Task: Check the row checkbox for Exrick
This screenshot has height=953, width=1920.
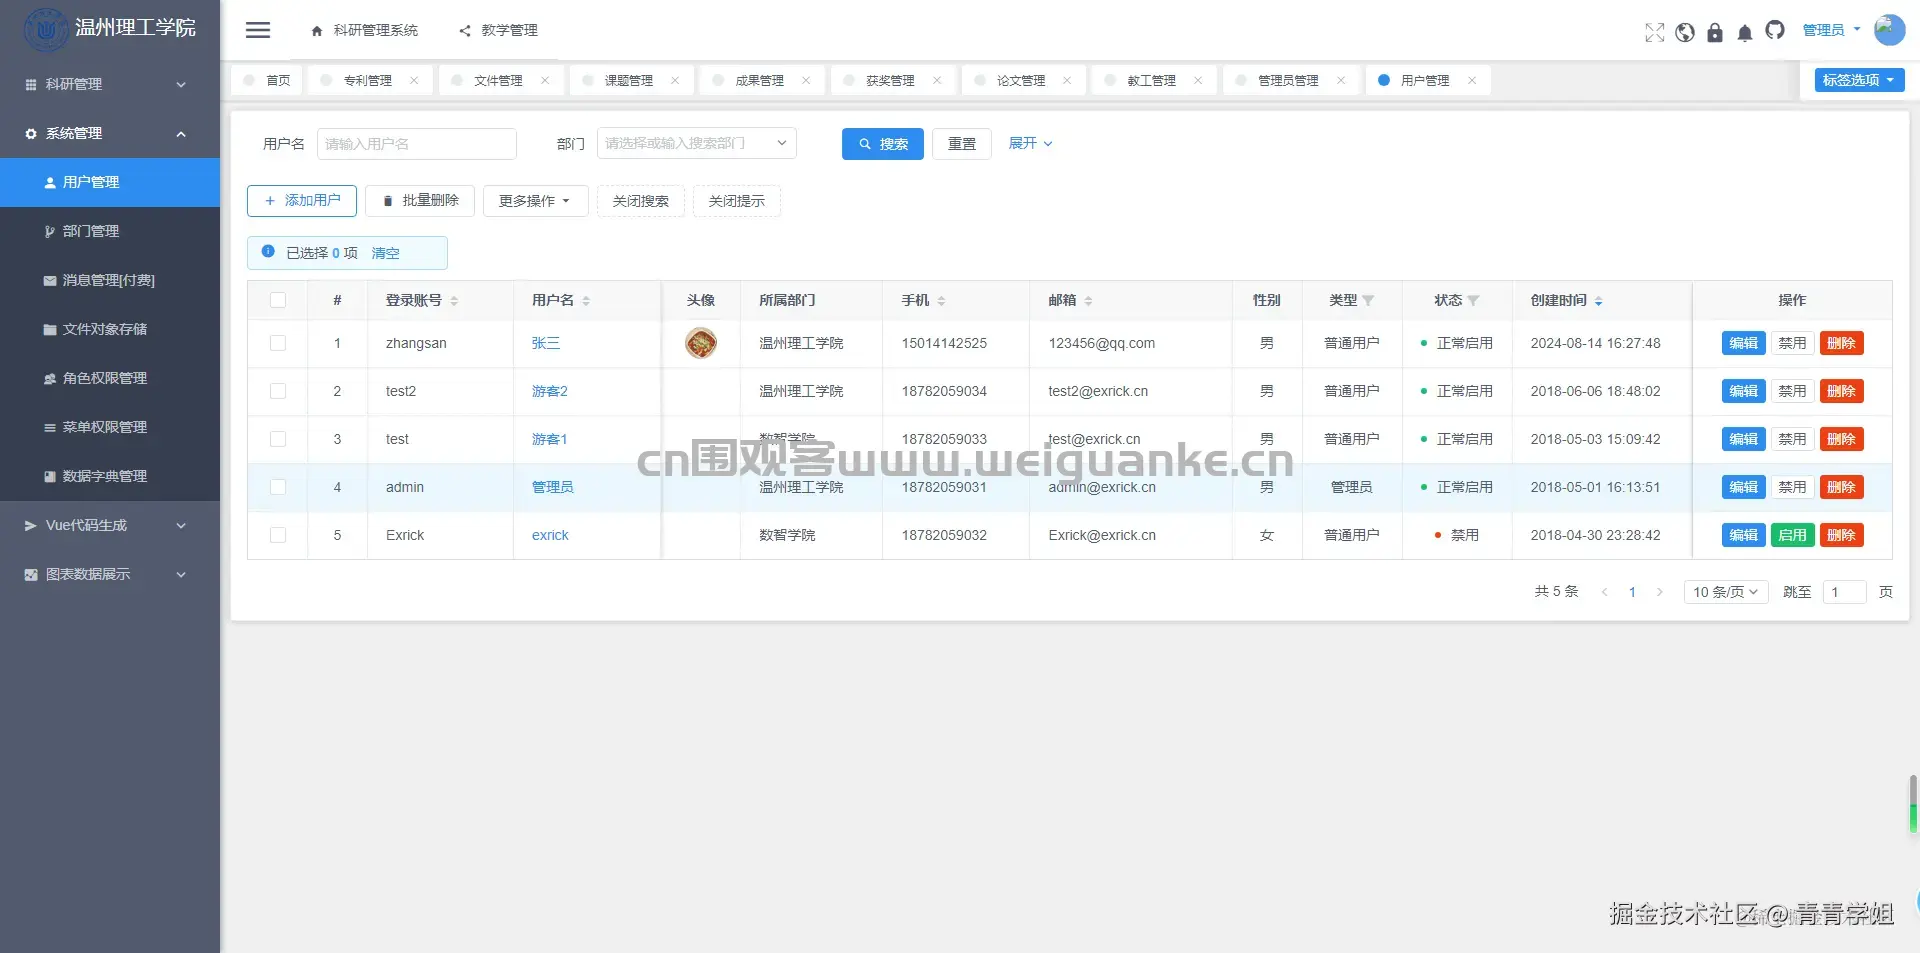Action: point(278,535)
